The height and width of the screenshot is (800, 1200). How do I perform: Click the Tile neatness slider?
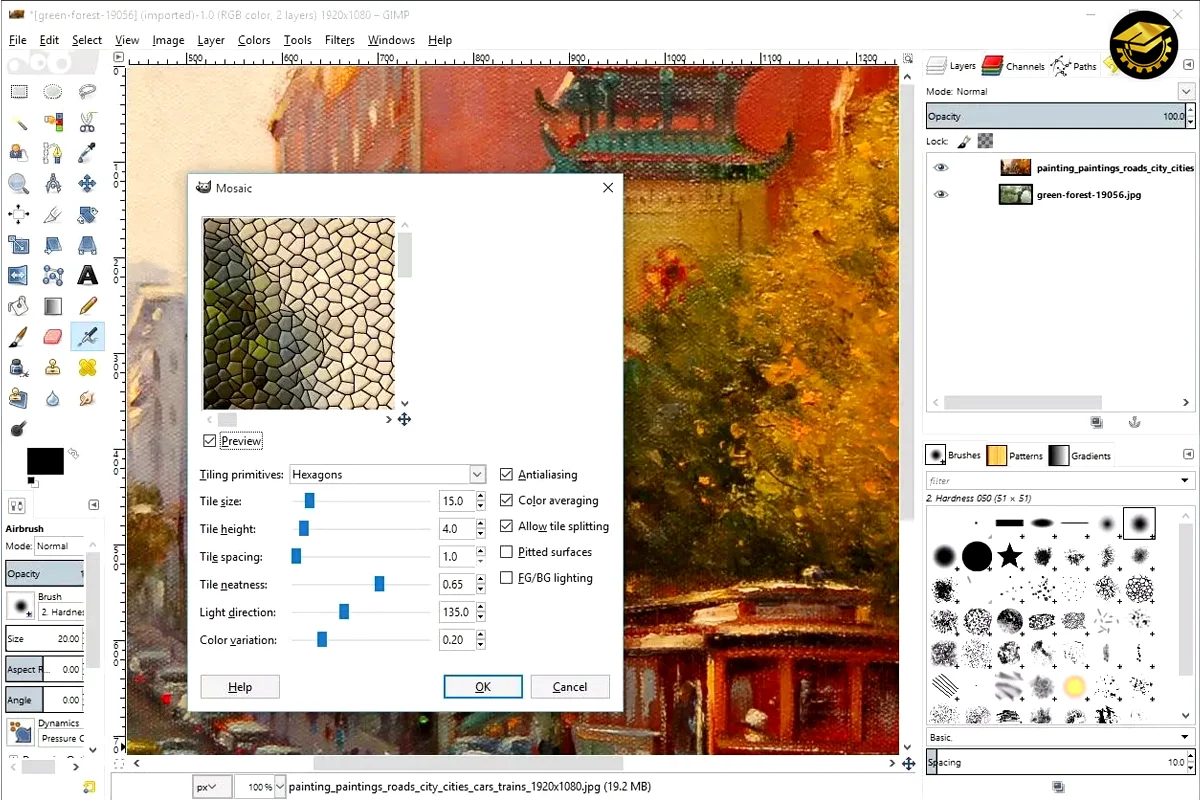[x=361, y=584]
